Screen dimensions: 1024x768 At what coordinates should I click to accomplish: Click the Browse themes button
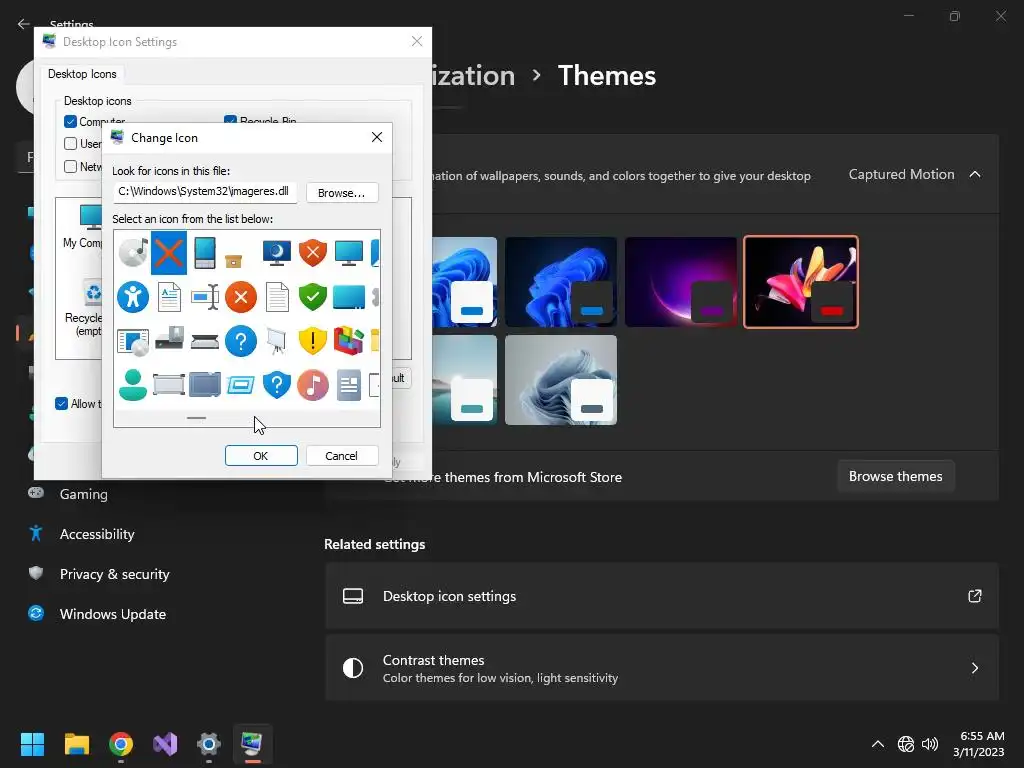[895, 476]
